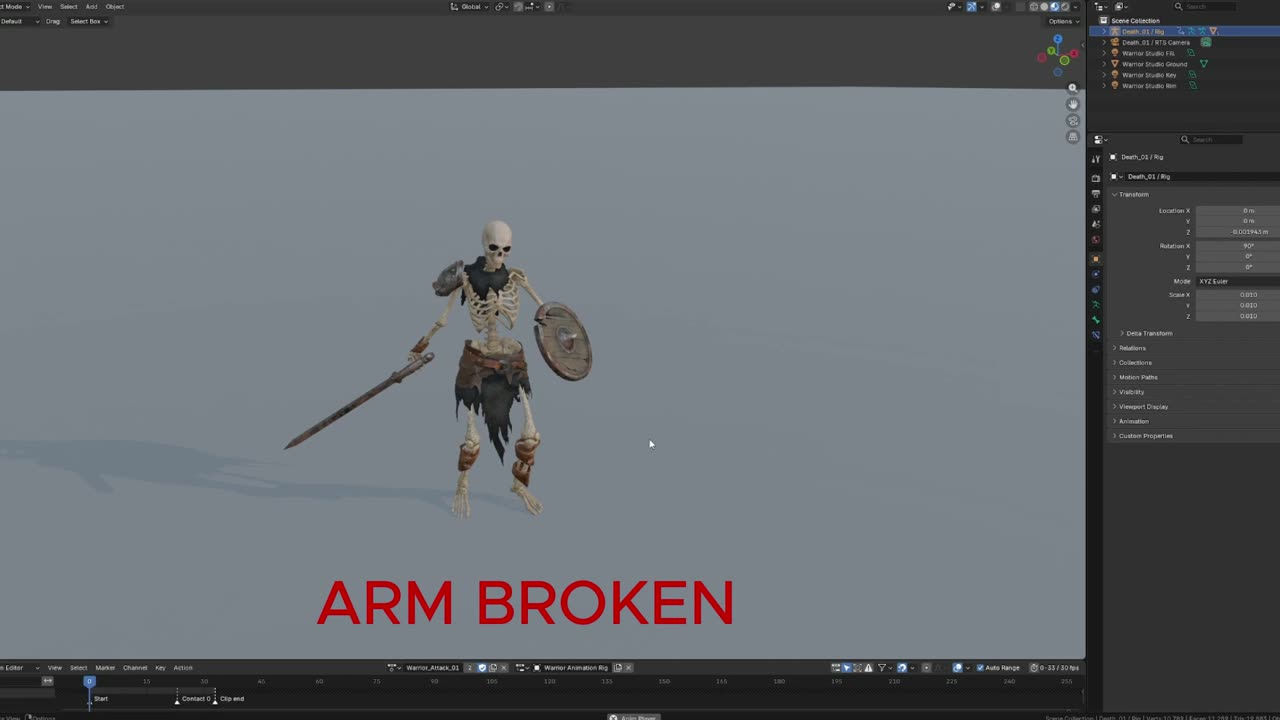Unlink the Warrior_Attack_01 action with X
1280x720 pixels.
click(x=504, y=668)
